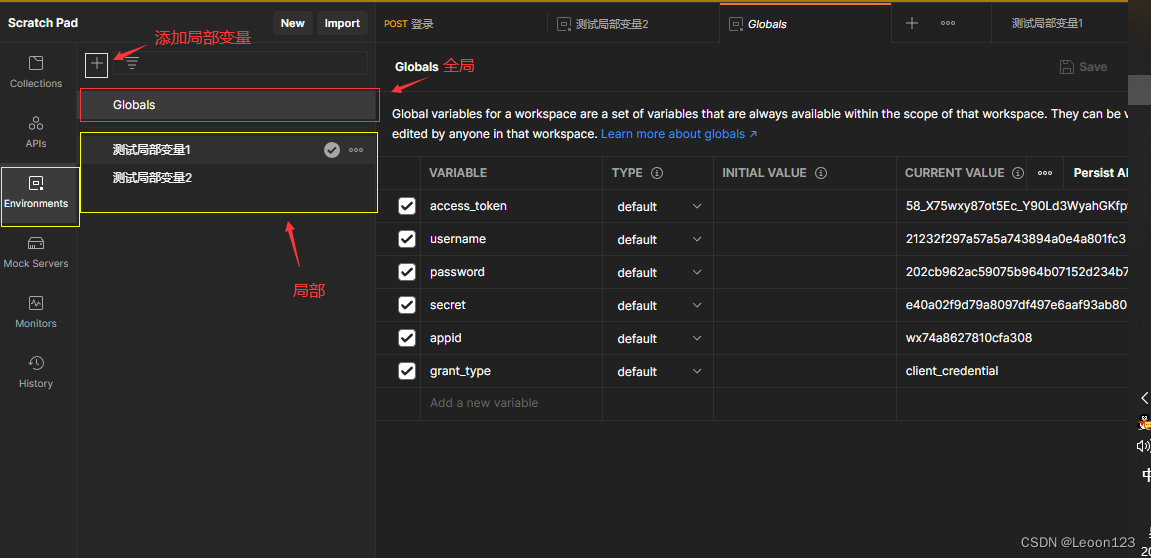This screenshot has height=558, width=1151.
Task: Uncheck the secret variable checkbox
Action: pos(407,305)
